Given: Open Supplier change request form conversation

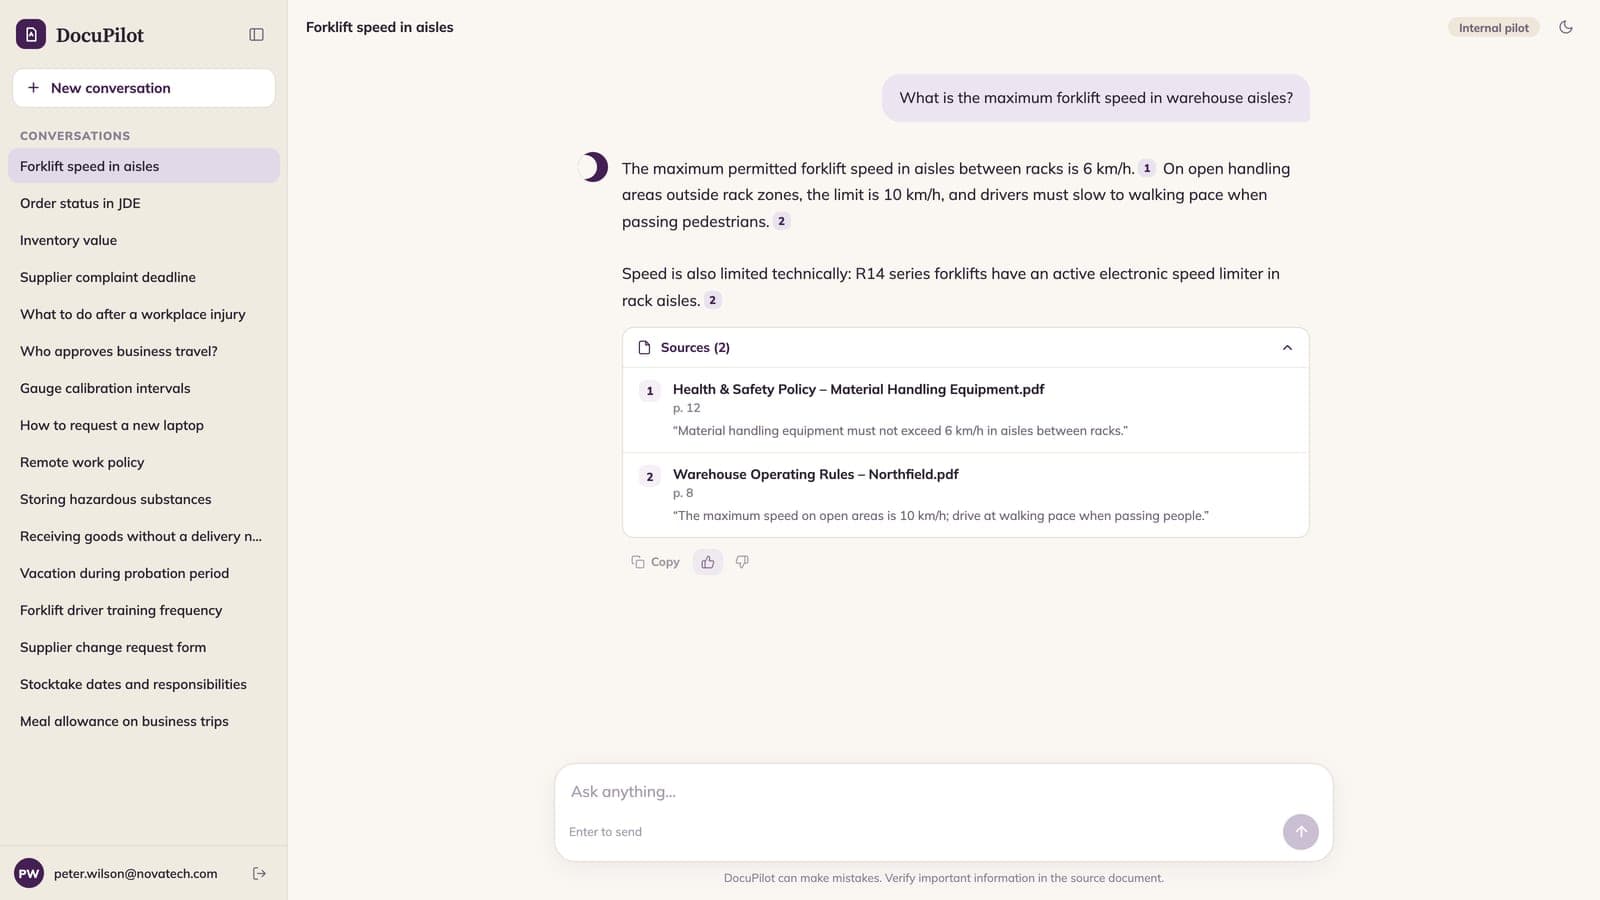Looking at the screenshot, I should click(144, 647).
